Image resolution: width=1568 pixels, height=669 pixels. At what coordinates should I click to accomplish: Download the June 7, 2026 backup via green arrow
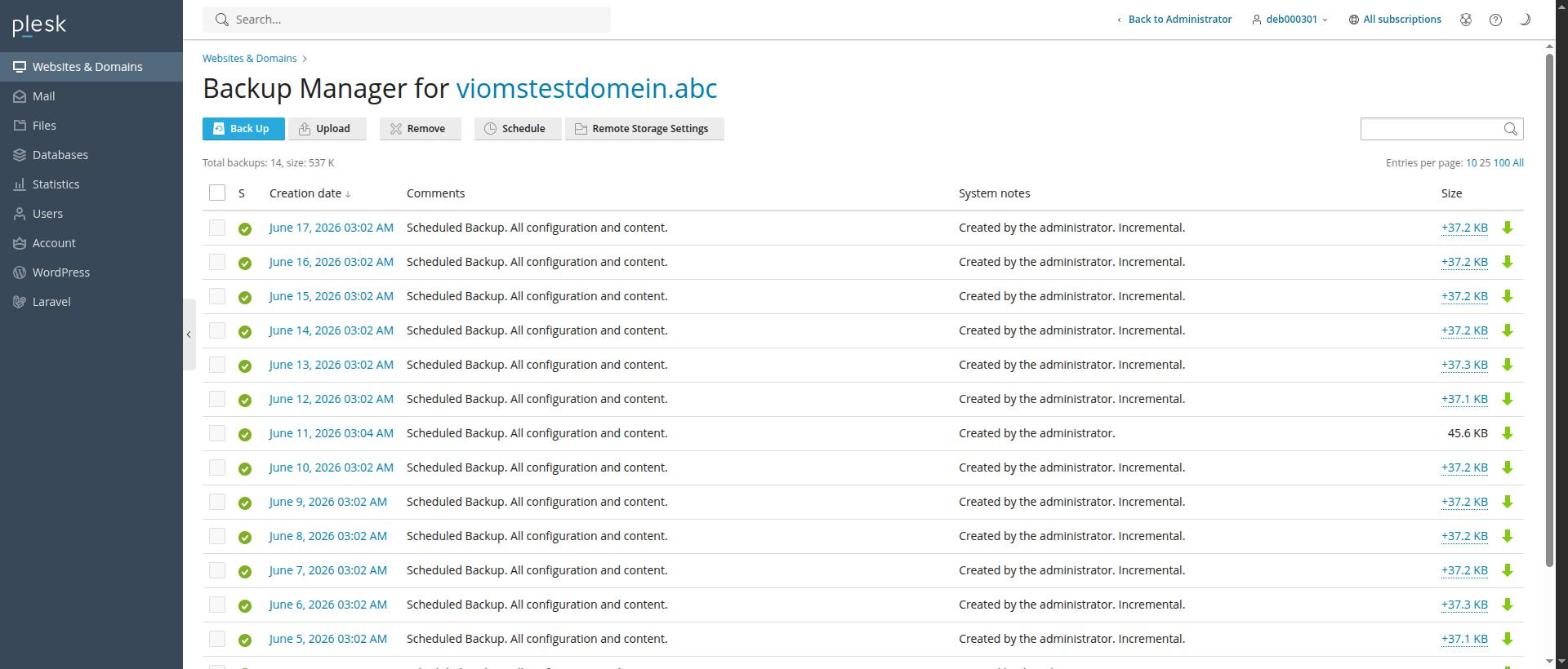click(1507, 570)
